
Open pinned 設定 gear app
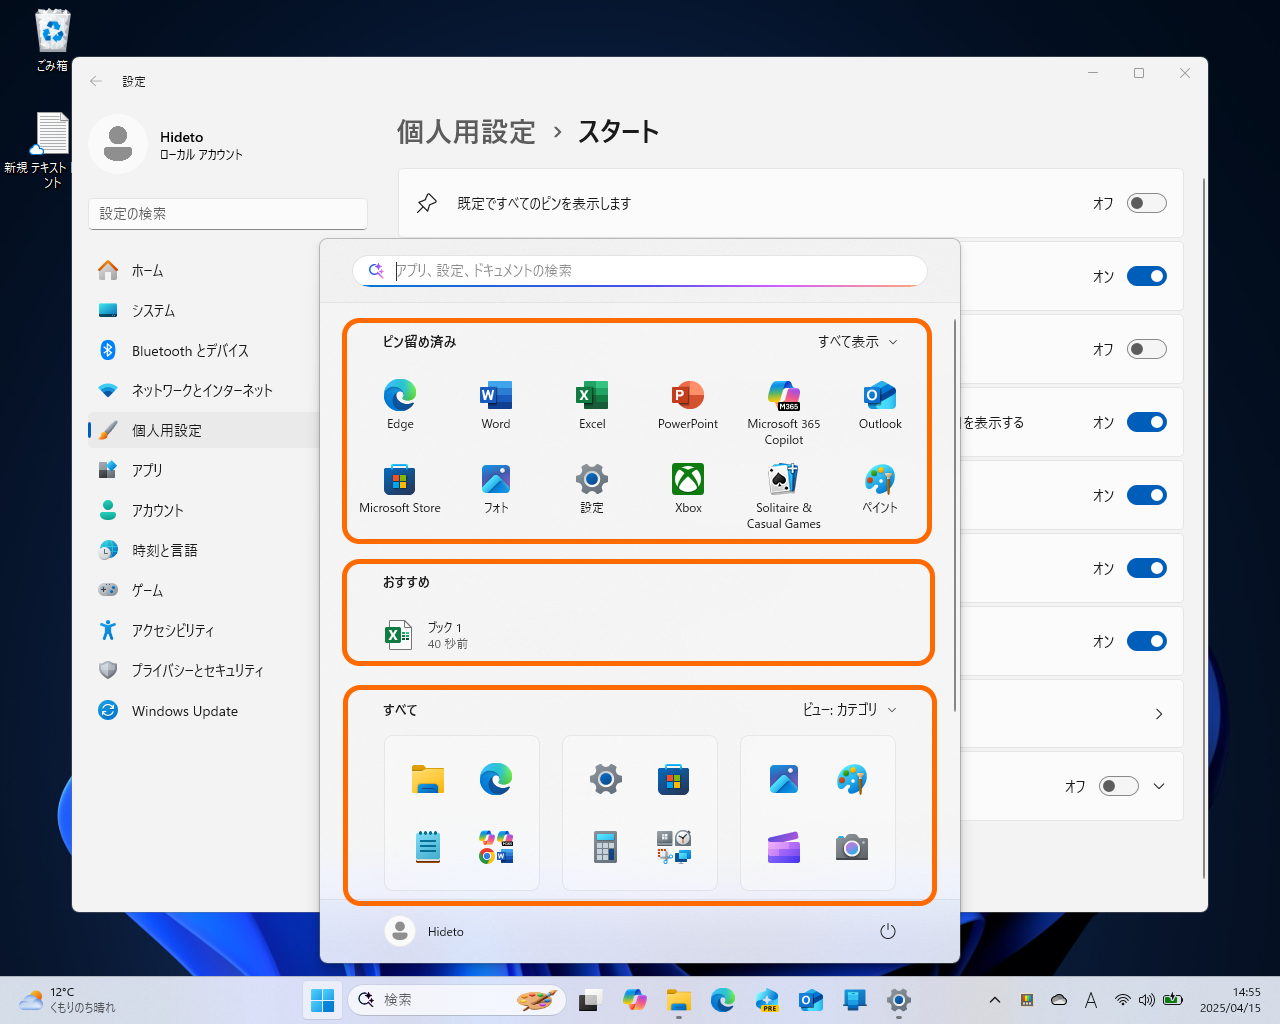pos(592,488)
